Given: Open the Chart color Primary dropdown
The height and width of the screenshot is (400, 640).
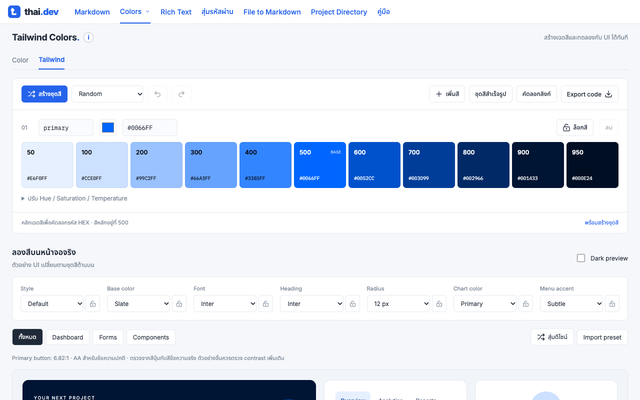Looking at the screenshot, I should pyautogui.click(x=485, y=304).
